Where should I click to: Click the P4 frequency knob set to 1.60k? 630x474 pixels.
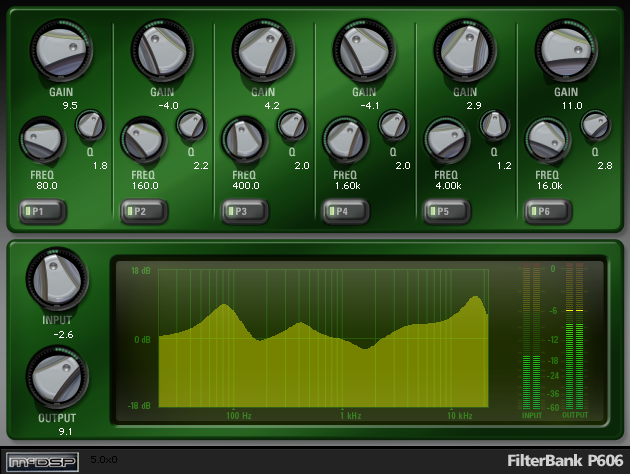(x=346, y=140)
